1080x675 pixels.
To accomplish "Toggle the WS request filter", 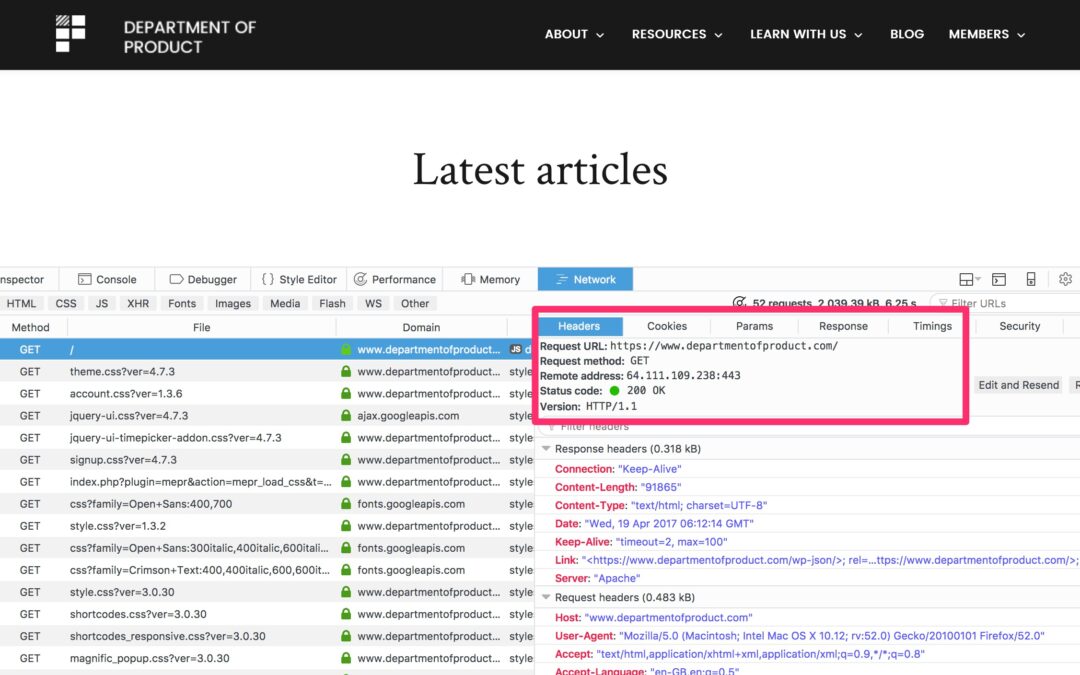I will pyautogui.click(x=373, y=303).
